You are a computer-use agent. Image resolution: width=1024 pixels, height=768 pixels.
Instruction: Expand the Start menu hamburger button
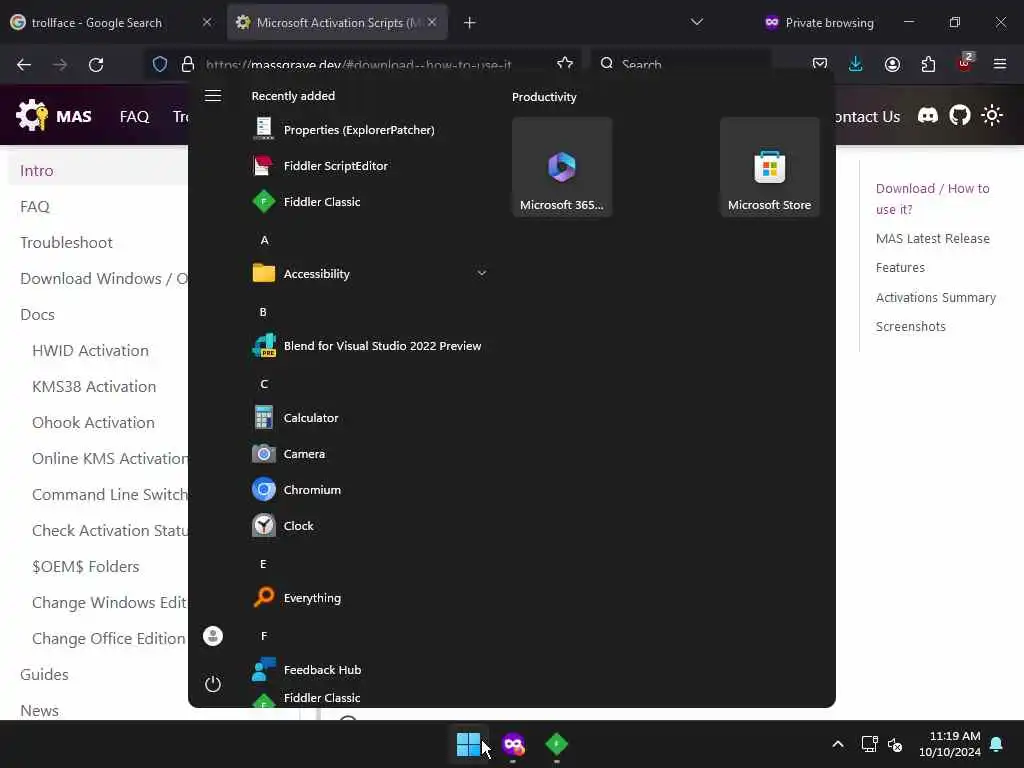pyautogui.click(x=213, y=96)
